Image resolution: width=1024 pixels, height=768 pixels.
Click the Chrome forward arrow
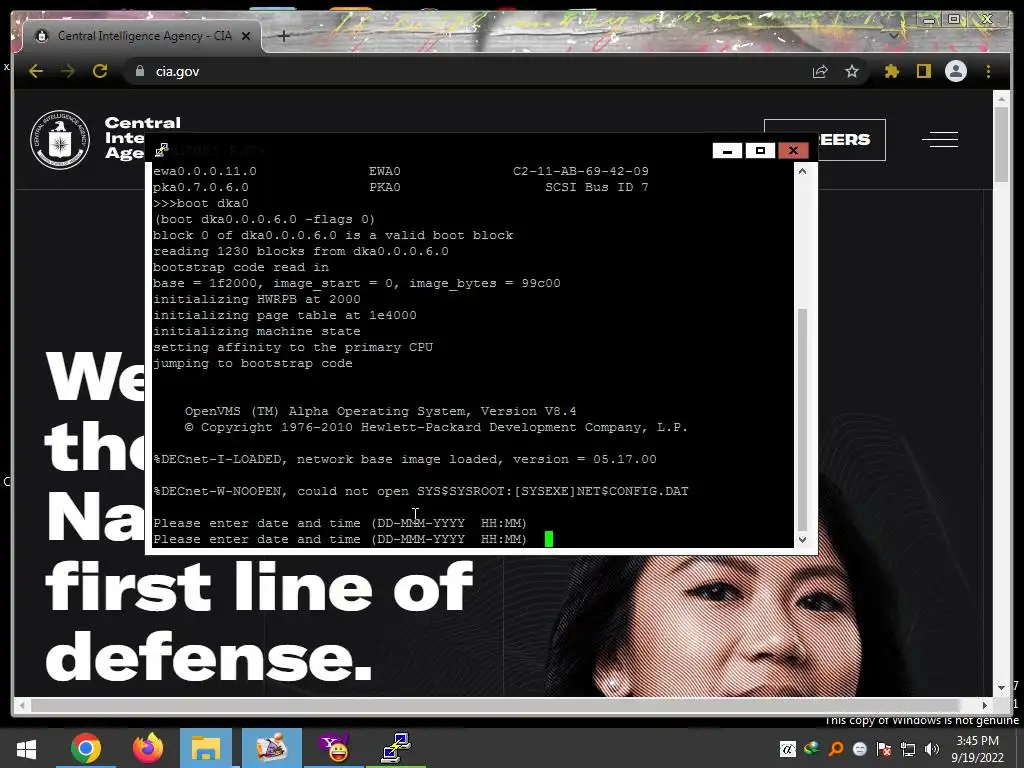[x=68, y=71]
